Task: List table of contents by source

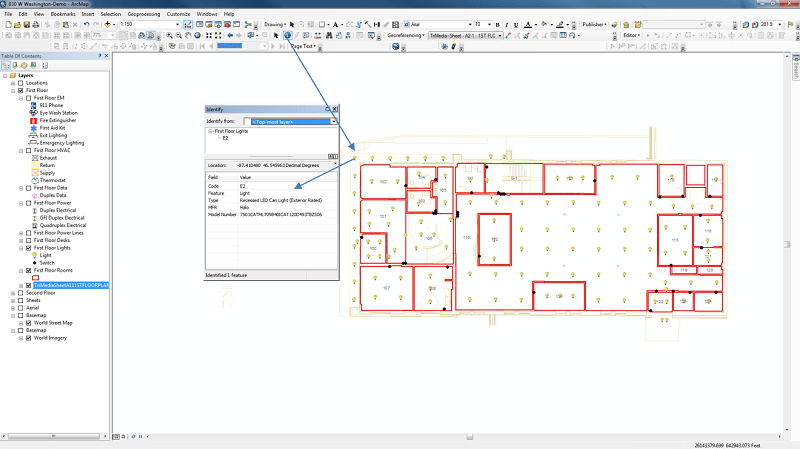Action: pos(15,65)
